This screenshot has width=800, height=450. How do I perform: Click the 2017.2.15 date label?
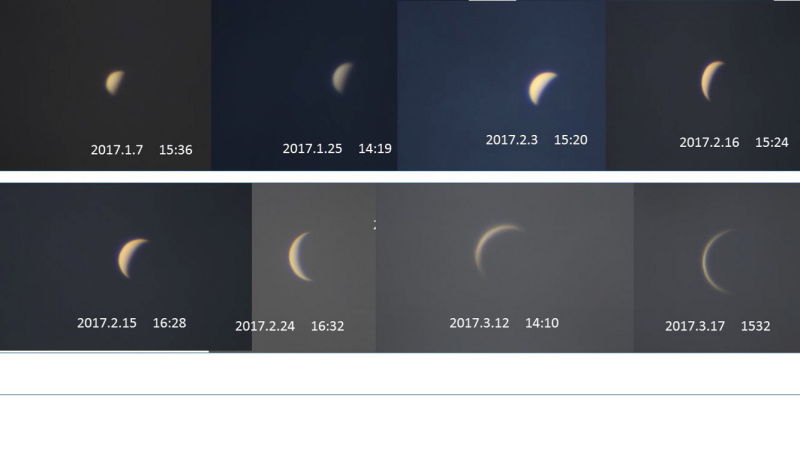tap(107, 323)
